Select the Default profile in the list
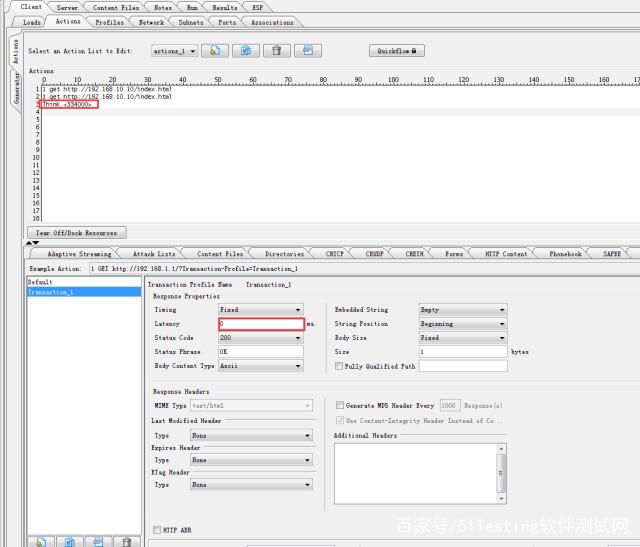 (84, 282)
